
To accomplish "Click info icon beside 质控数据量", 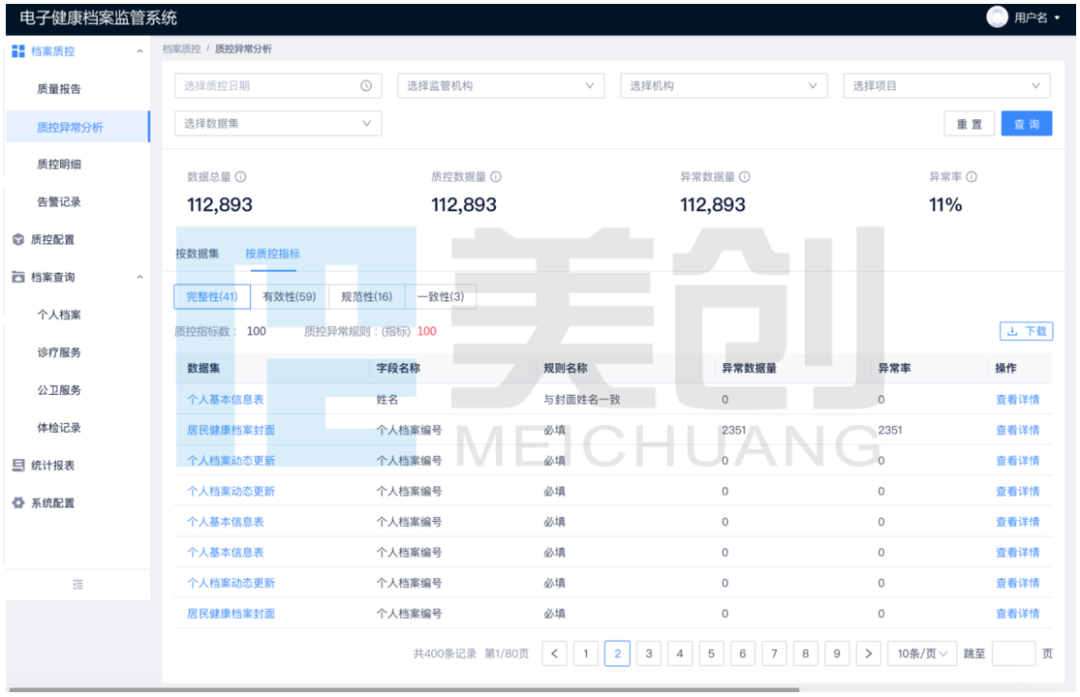I will [495, 177].
